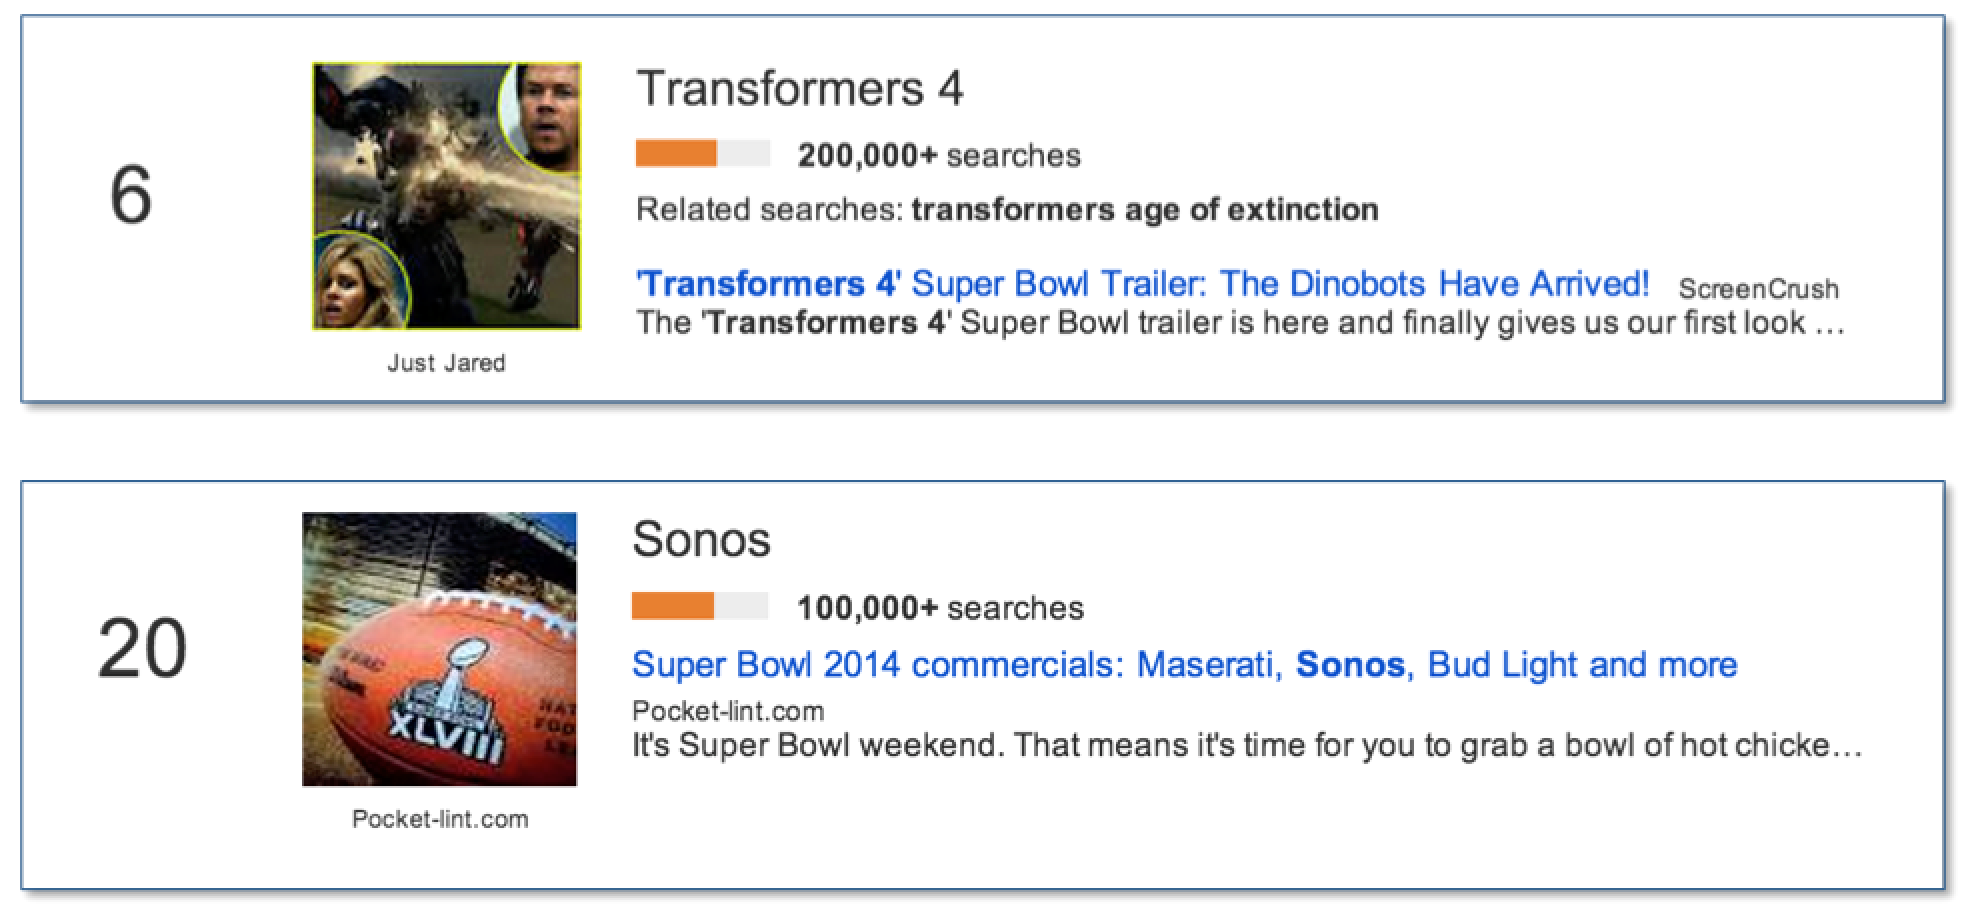This screenshot has width=1970, height=910.
Task: Click the Transformers 4 article snippet text
Action: 1240,323
